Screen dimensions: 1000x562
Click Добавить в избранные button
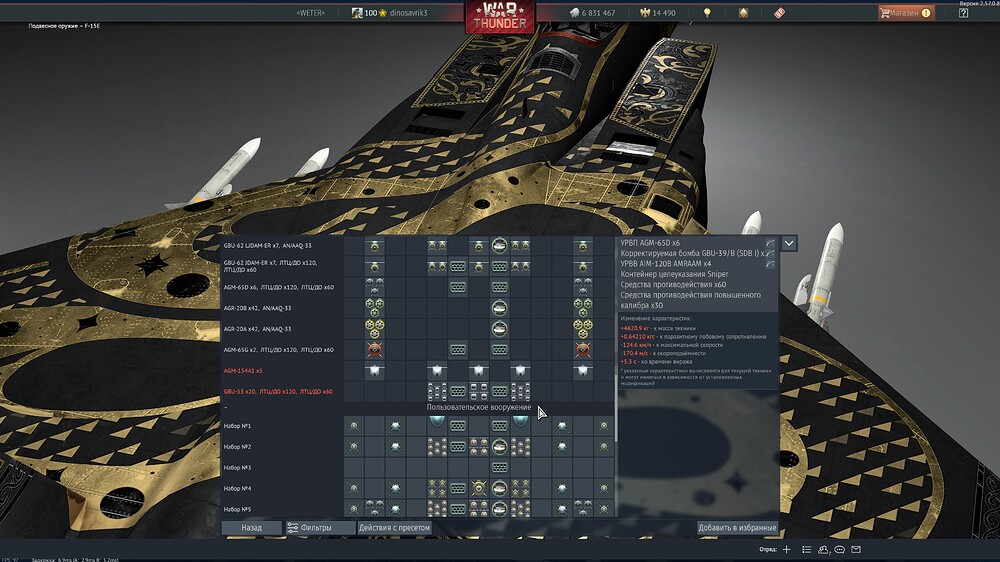click(x=737, y=528)
